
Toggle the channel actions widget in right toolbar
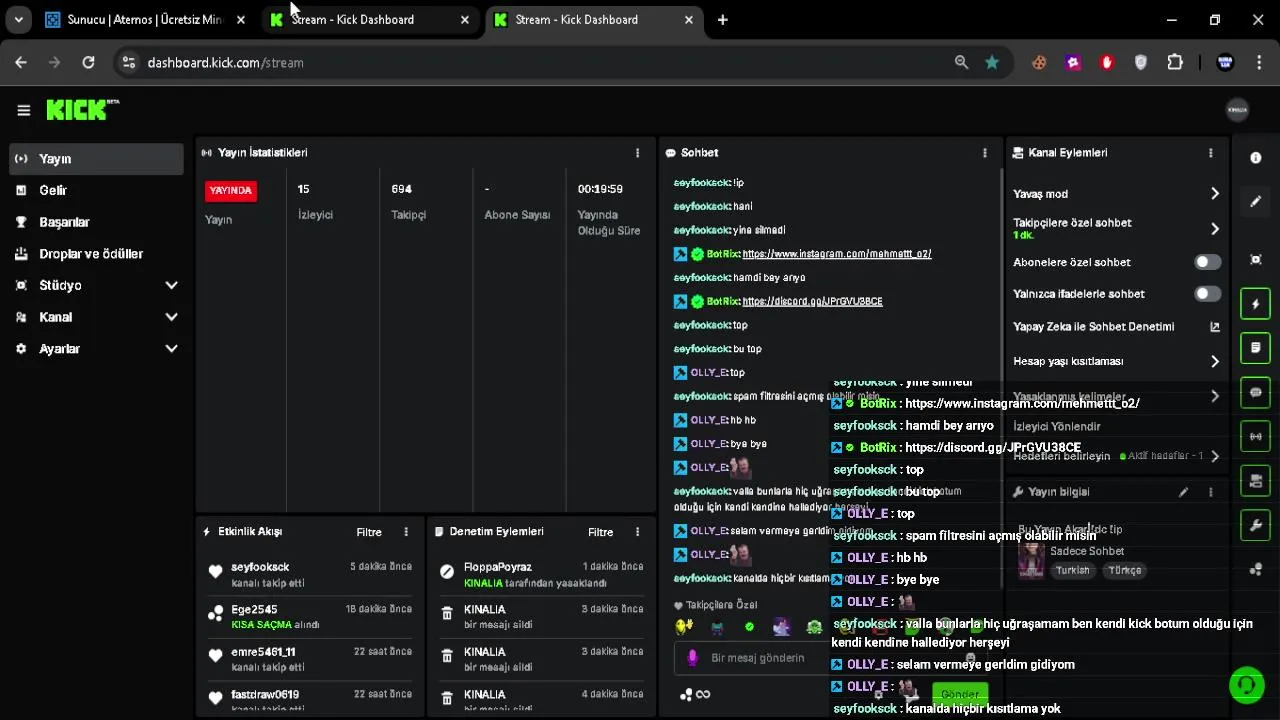pyautogui.click(x=1256, y=481)
